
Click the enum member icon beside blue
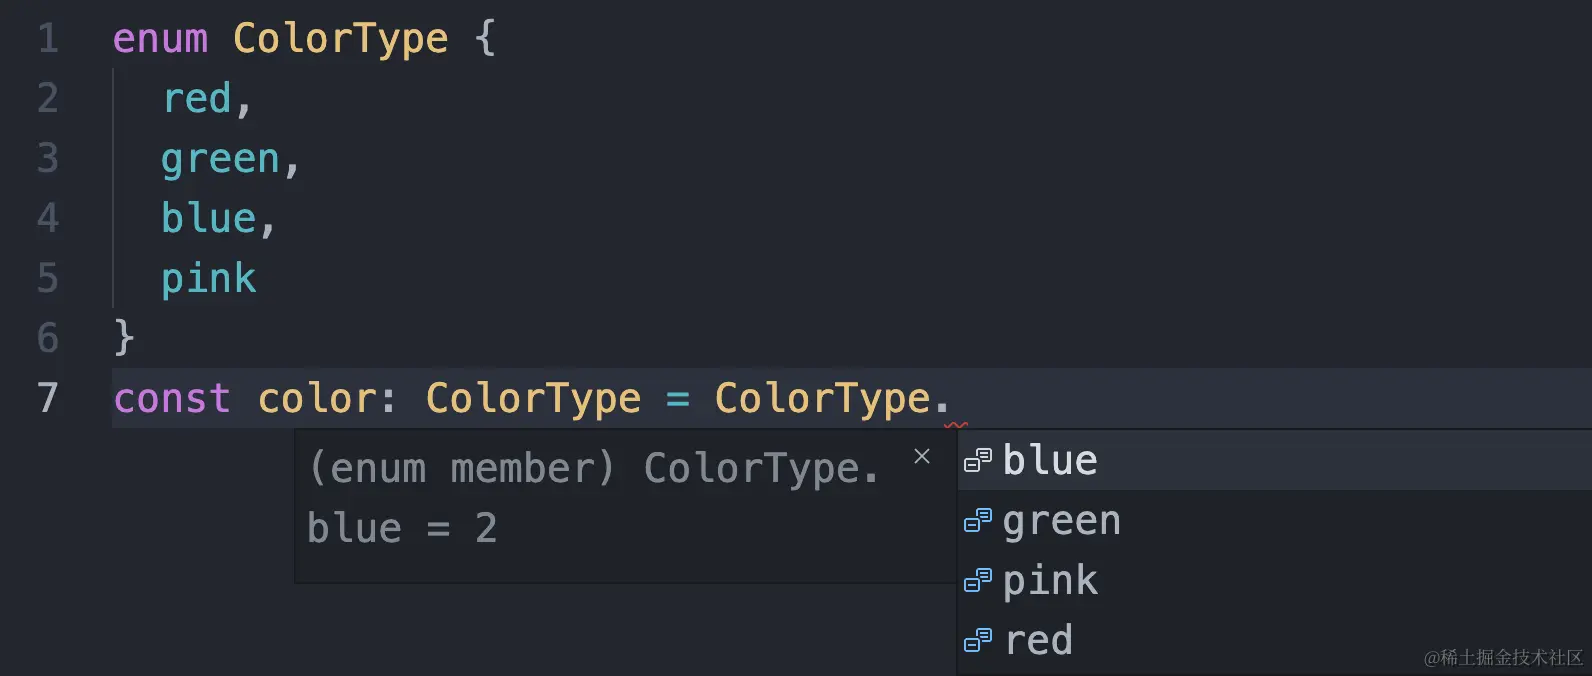[x=977, y=461]
